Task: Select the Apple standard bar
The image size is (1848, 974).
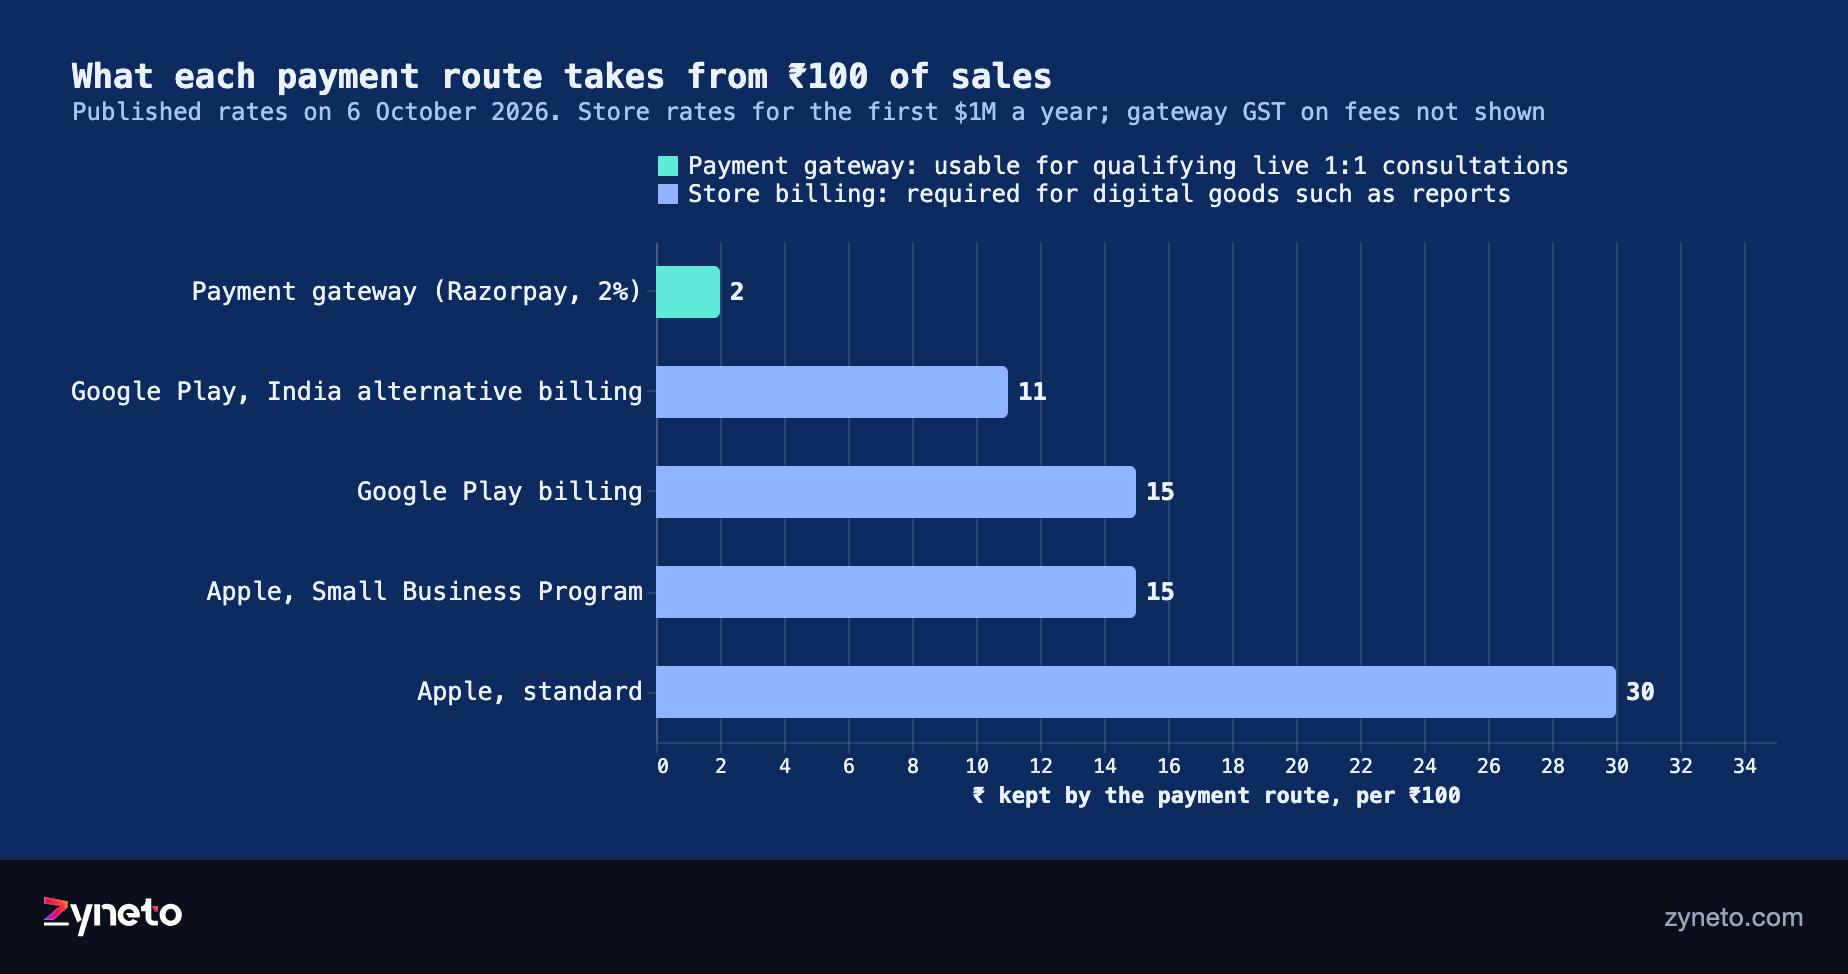Action: (x=1136, y=692)
